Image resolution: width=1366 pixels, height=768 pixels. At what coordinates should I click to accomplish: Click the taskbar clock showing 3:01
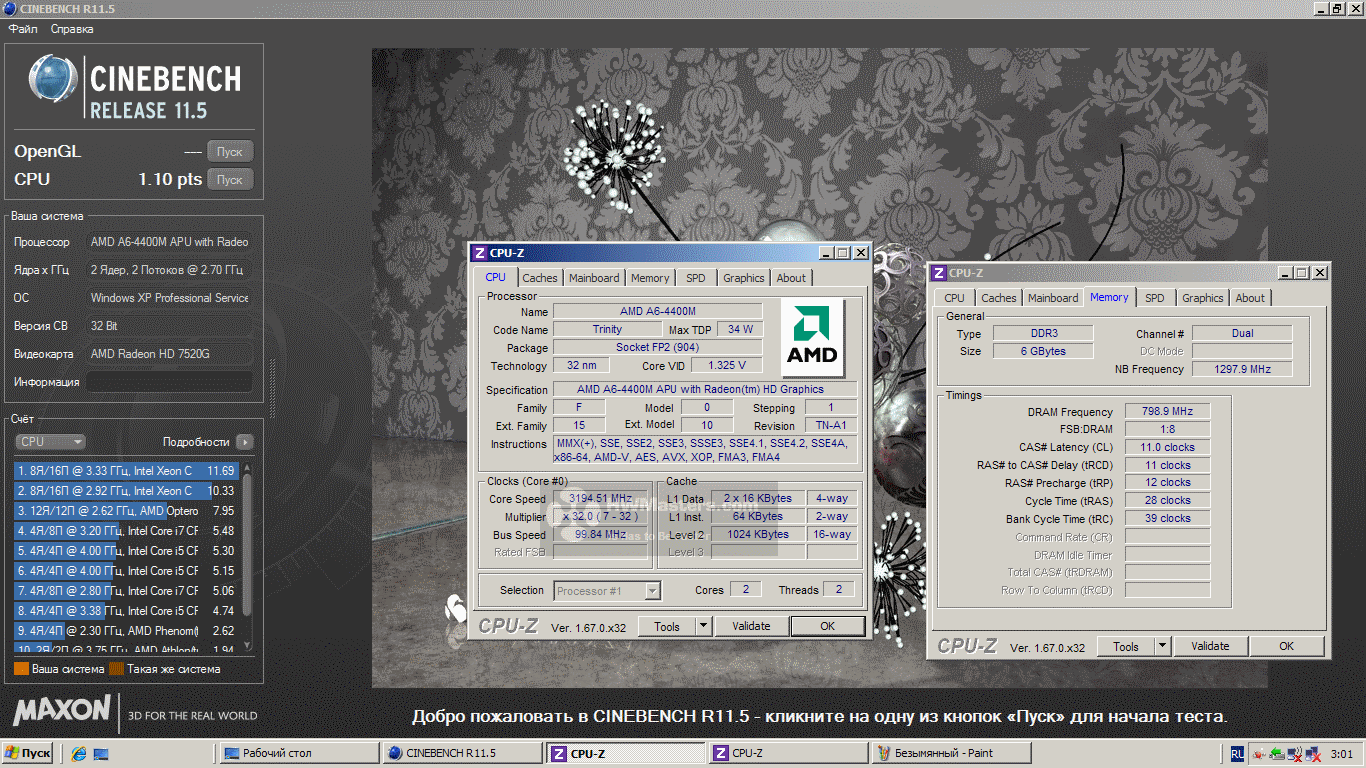point(1342,754)
